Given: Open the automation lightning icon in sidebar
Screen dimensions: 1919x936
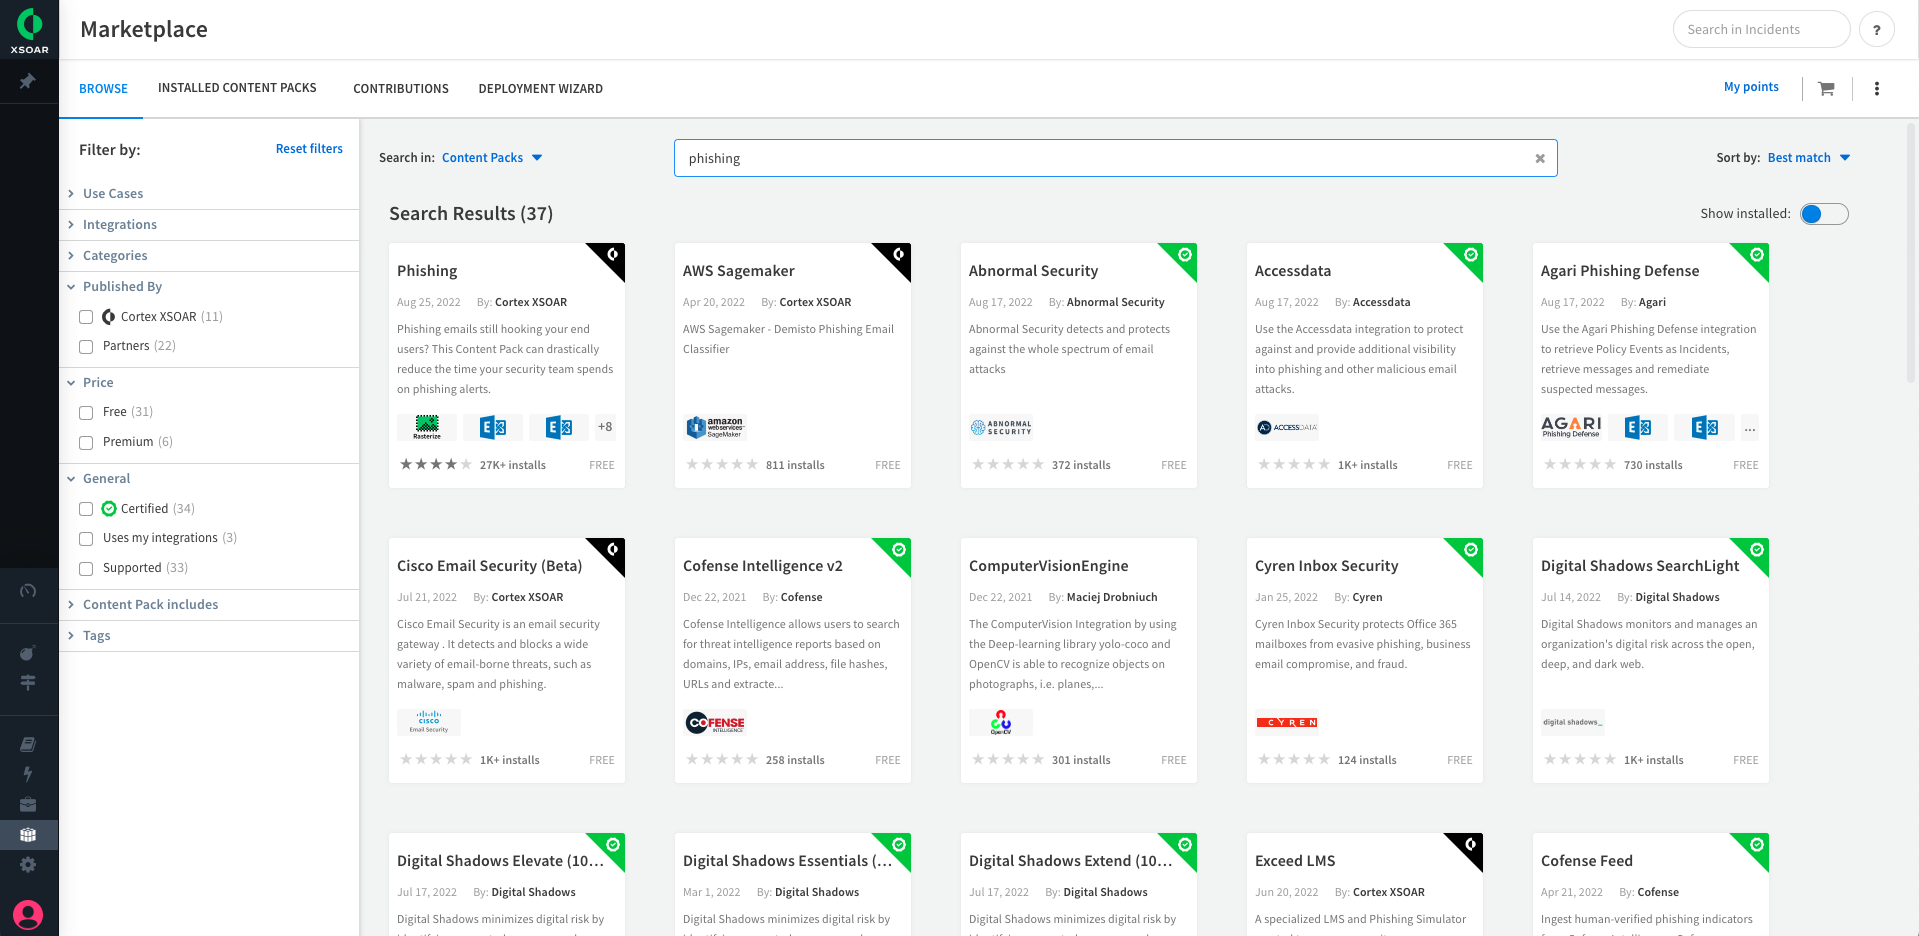Looking at the screenshot, I should pyautogui.click(x=28, y=774).
